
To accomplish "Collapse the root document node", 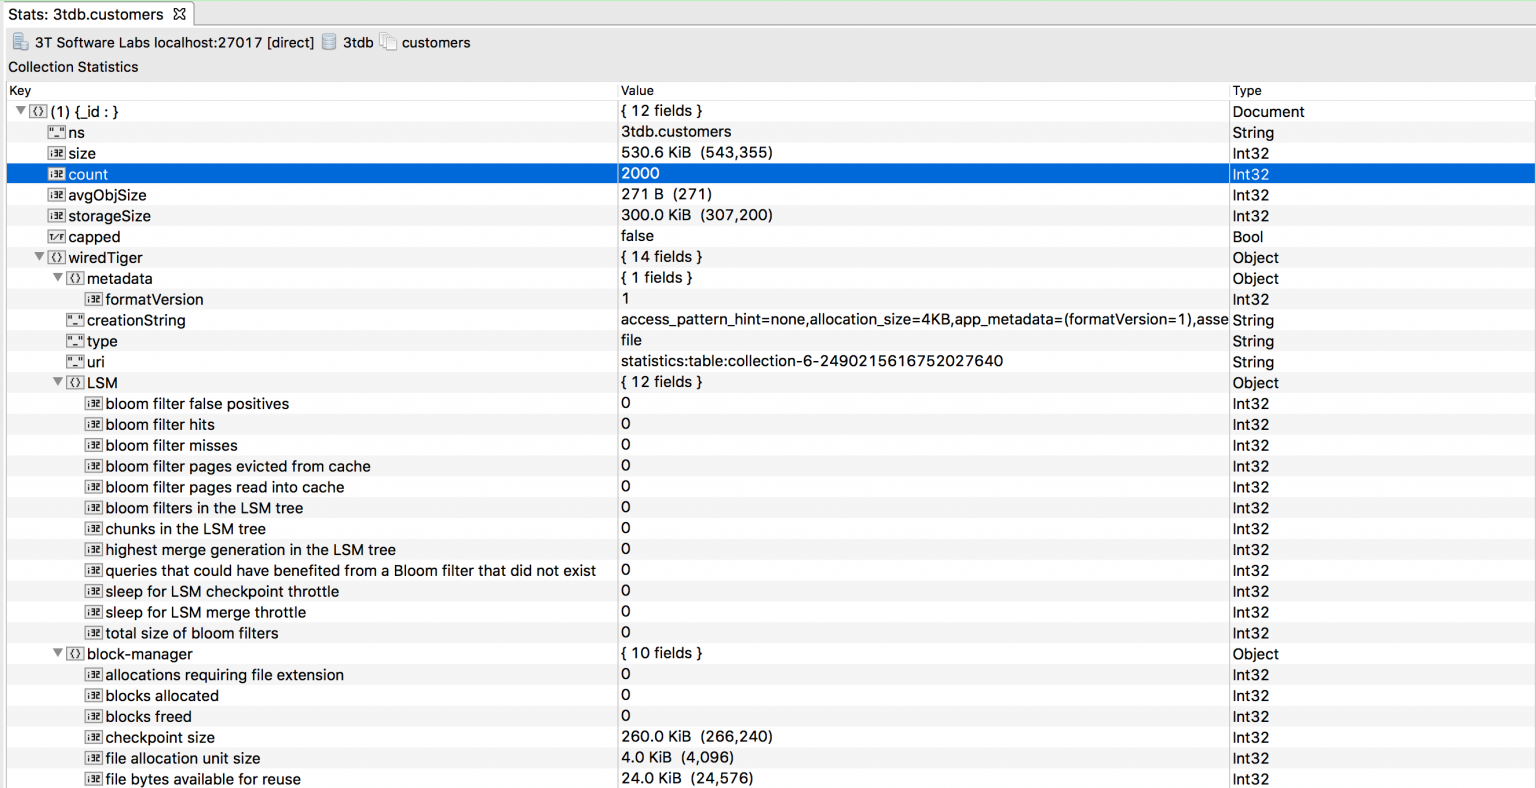I will click(x=21, y=111).
